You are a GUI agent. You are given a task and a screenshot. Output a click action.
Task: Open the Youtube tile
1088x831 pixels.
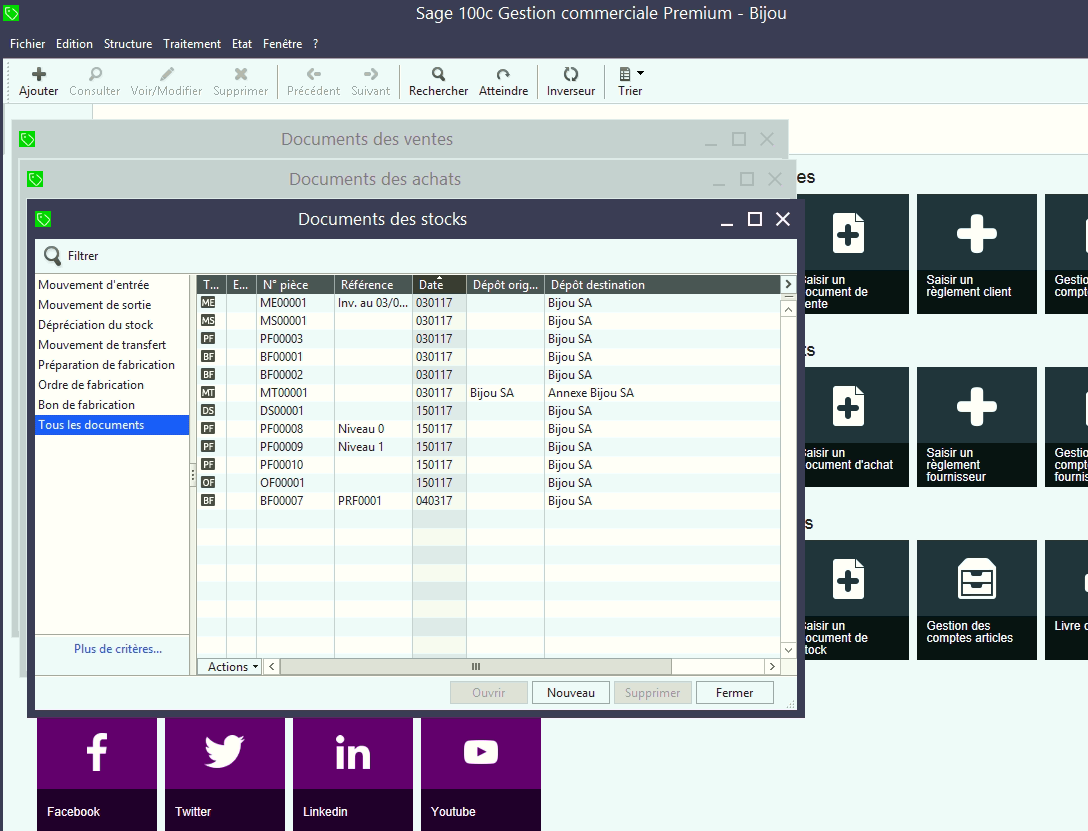[x=481, y=774]
